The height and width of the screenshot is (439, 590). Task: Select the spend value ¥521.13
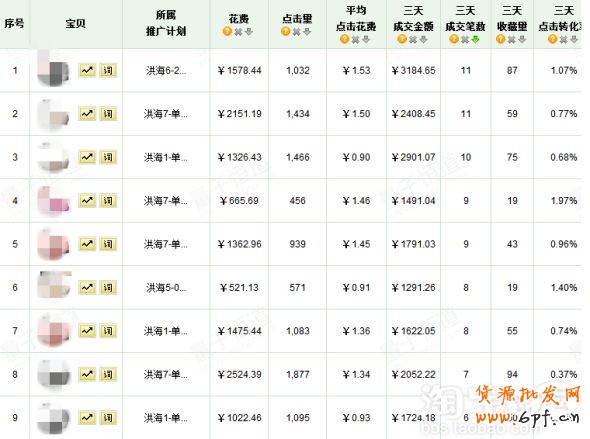click(x=239, y=288)
